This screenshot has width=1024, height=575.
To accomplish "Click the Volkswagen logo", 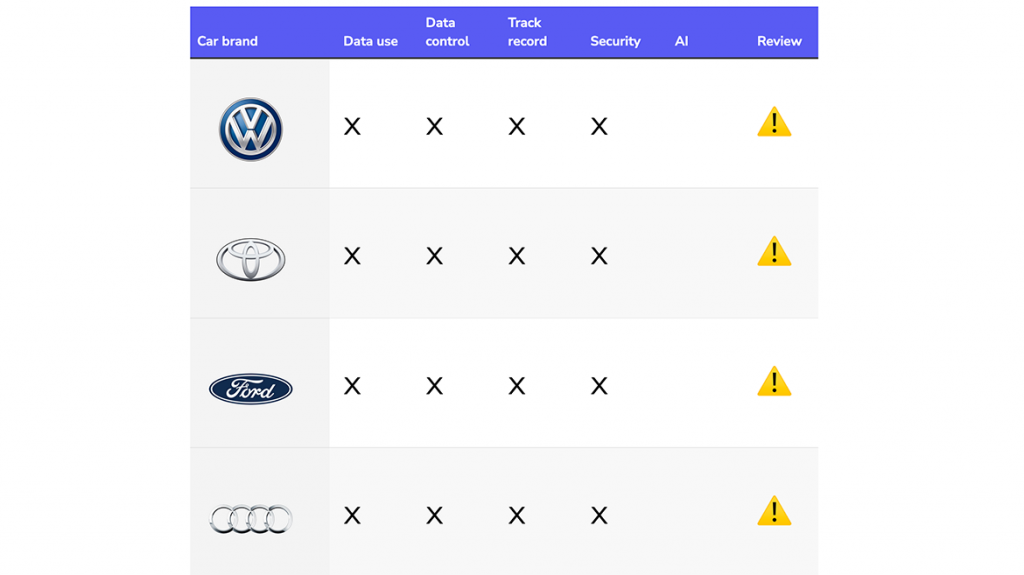I will point(251,129).
